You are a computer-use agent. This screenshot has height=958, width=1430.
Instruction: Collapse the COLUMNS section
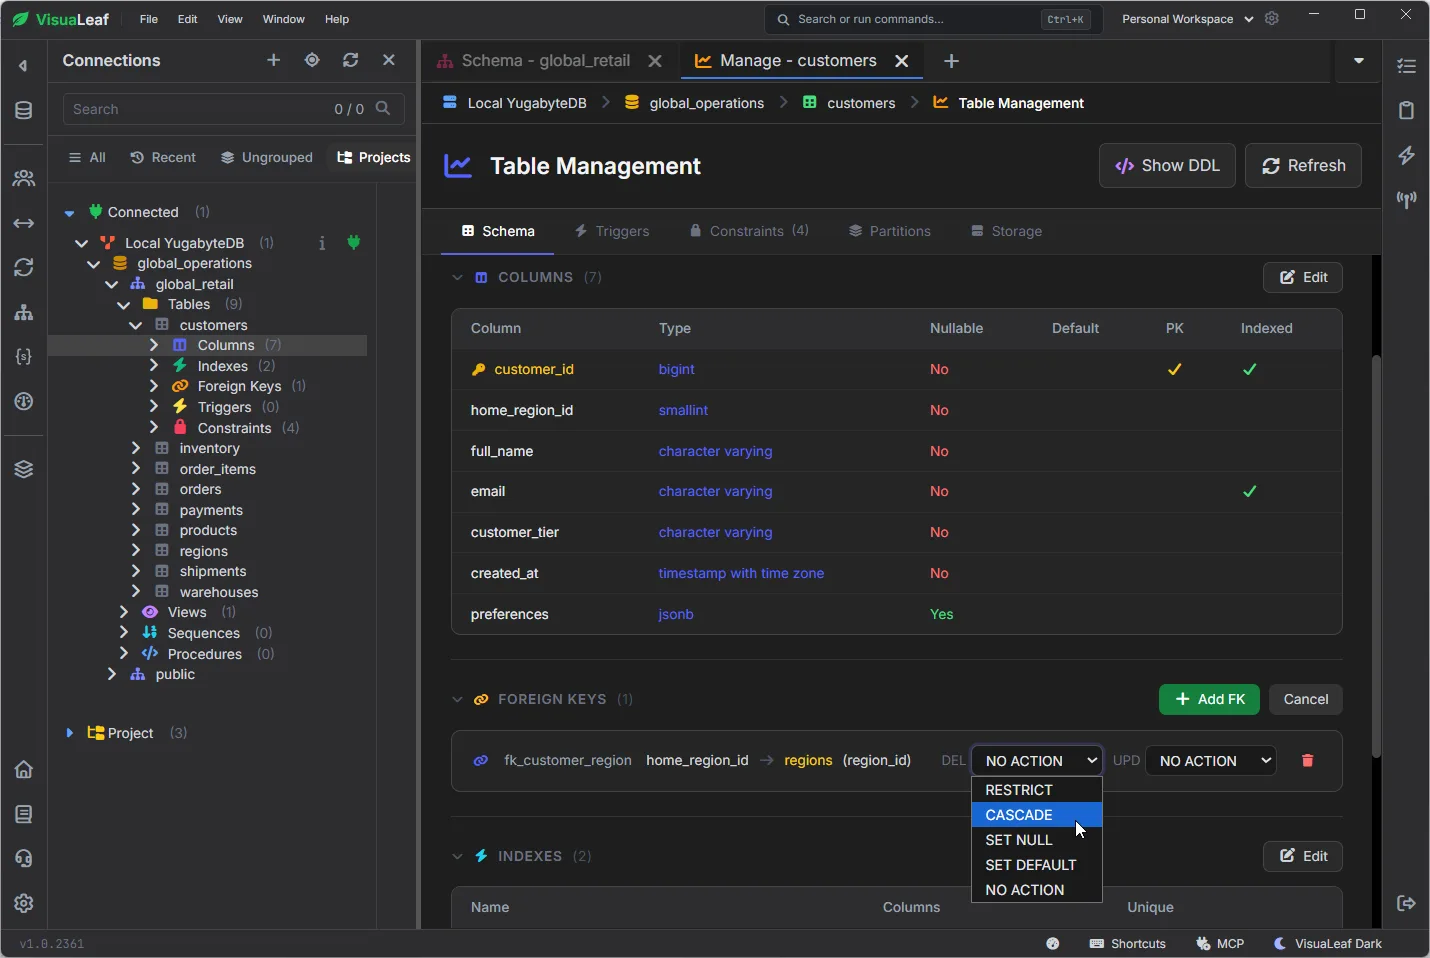457,278
